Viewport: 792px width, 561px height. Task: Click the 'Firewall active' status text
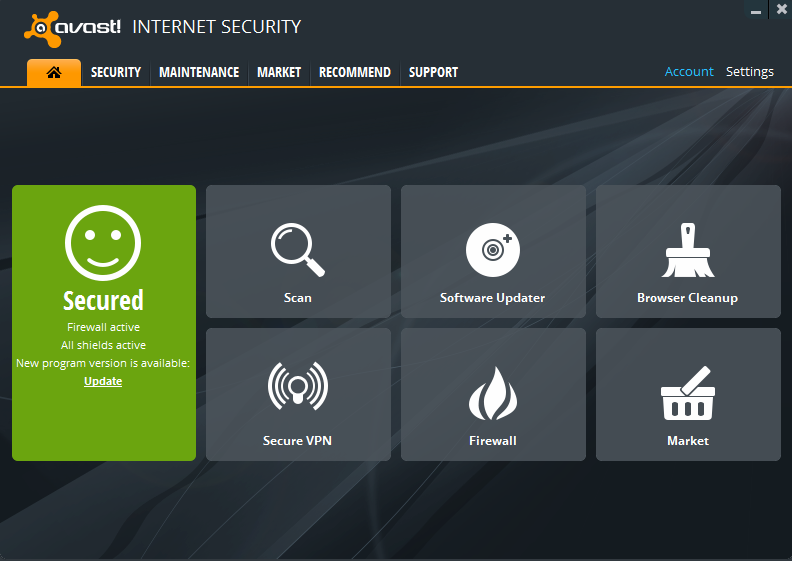pyautogui.click(x=104, y=327)
